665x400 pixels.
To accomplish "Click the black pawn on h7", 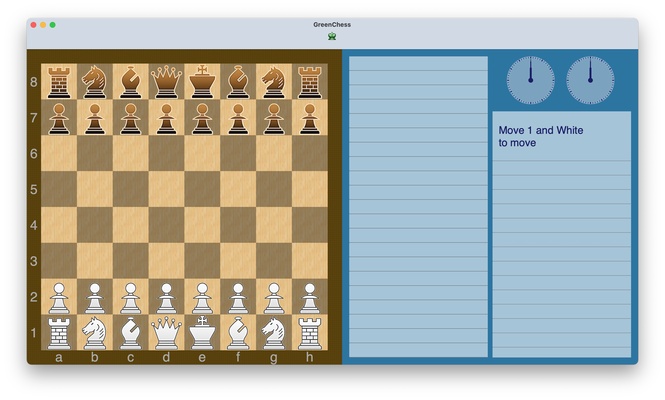I will click(x=310, y=118).
